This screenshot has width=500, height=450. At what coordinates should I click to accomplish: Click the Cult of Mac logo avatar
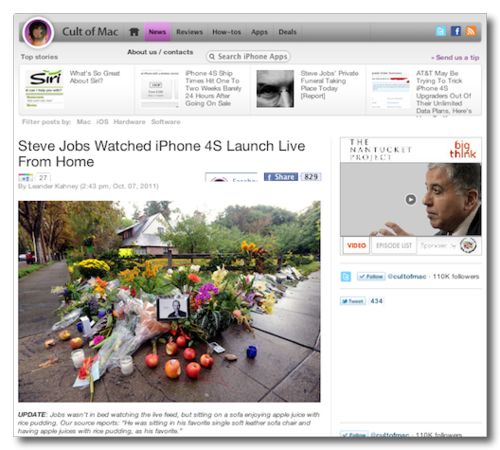(x=38, y=32)
